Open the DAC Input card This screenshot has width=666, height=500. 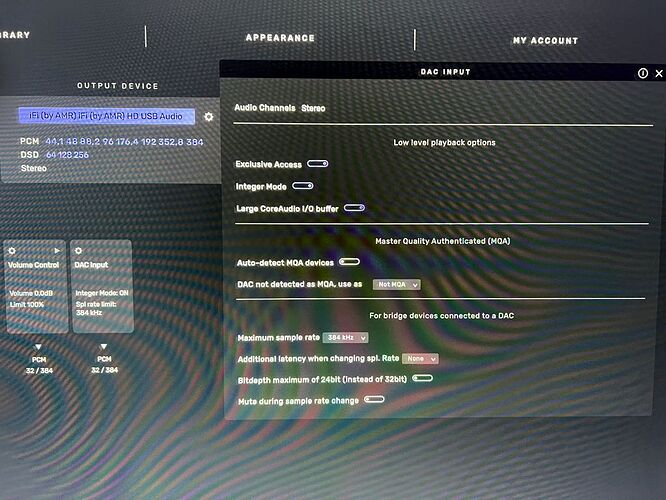(102, 286)
